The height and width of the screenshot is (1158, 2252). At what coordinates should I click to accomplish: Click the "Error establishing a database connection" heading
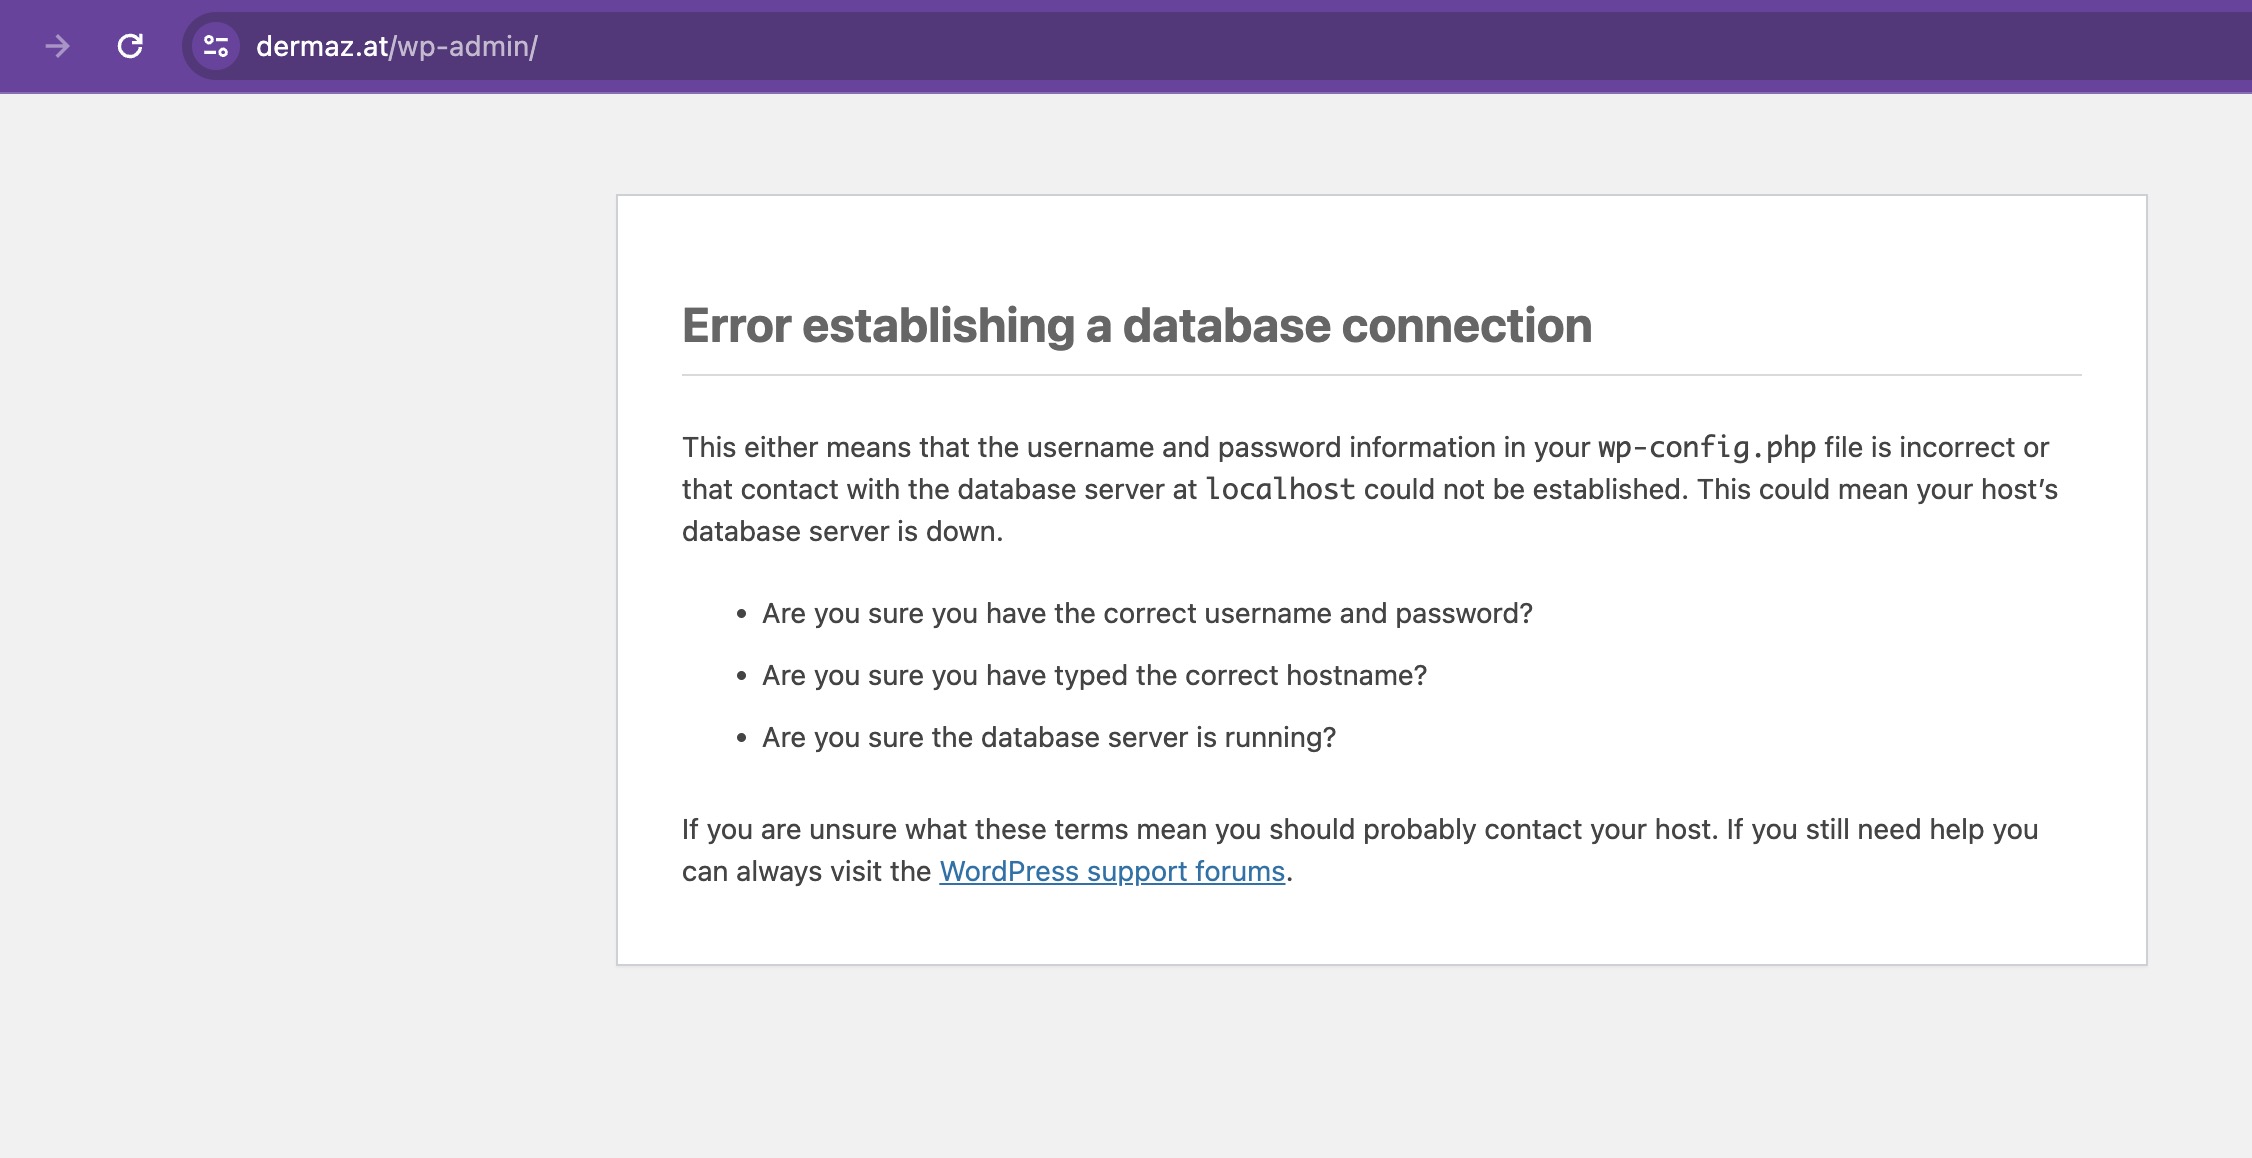click(x=1137, y=326)
